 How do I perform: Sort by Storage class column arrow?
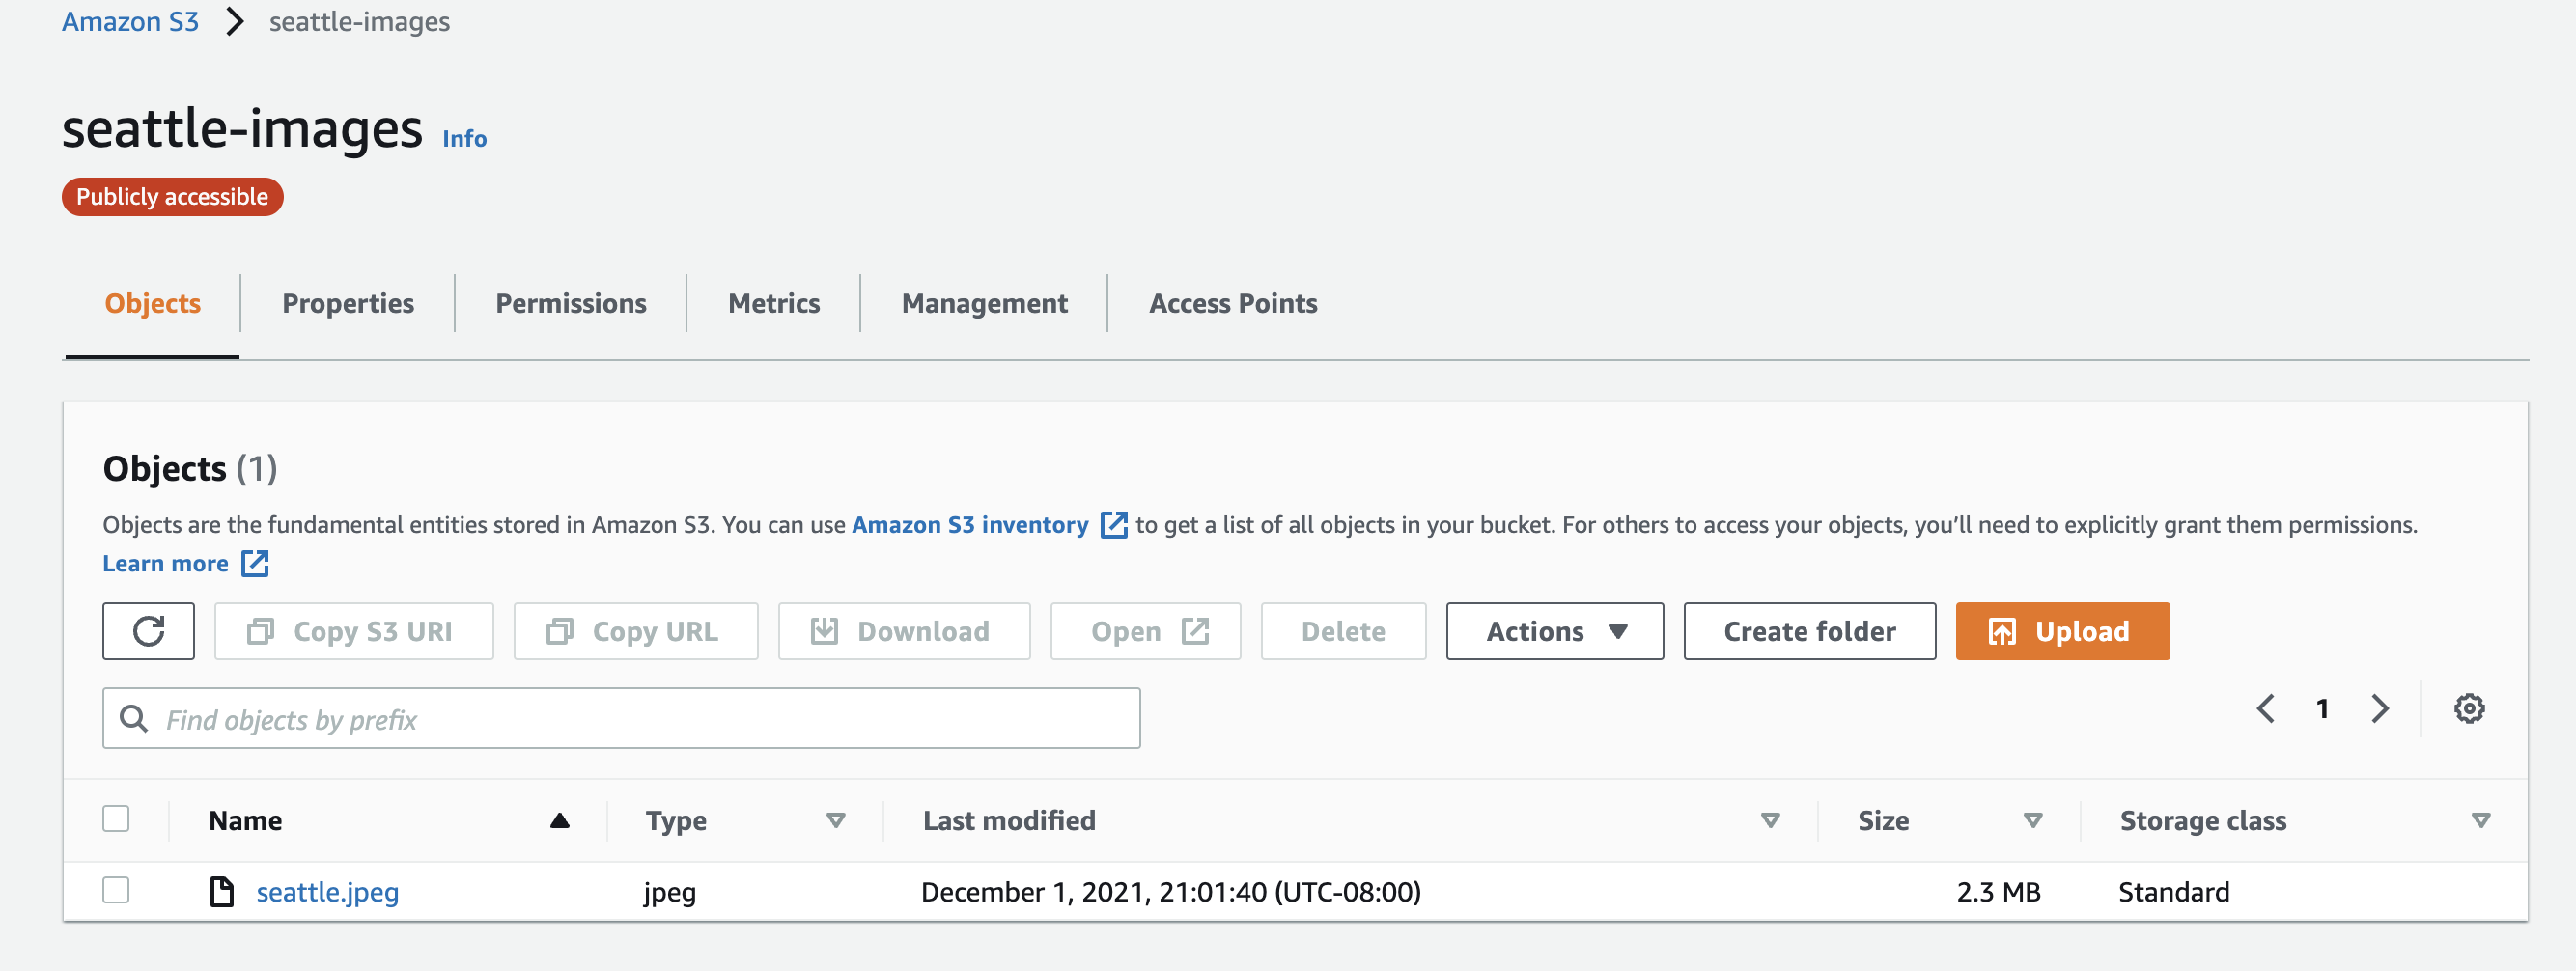click(2480, 820)
